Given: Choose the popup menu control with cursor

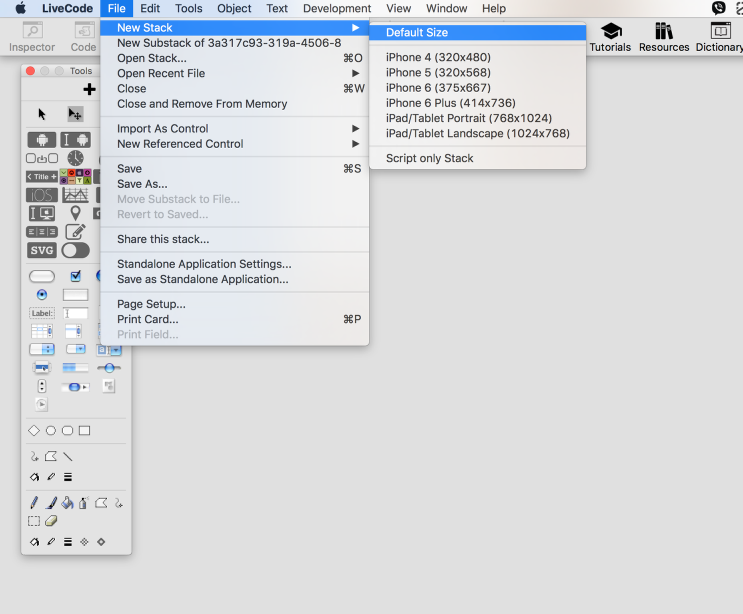Looking at the screenshot, I should [42, 368].
